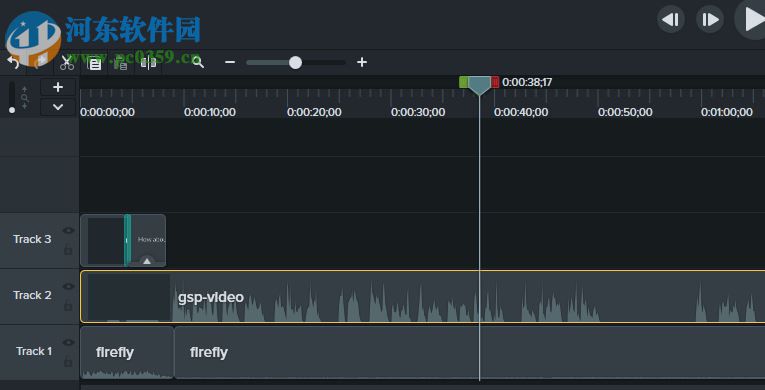
Task: Hide Track 3 with eye icon
Action: 69,230
